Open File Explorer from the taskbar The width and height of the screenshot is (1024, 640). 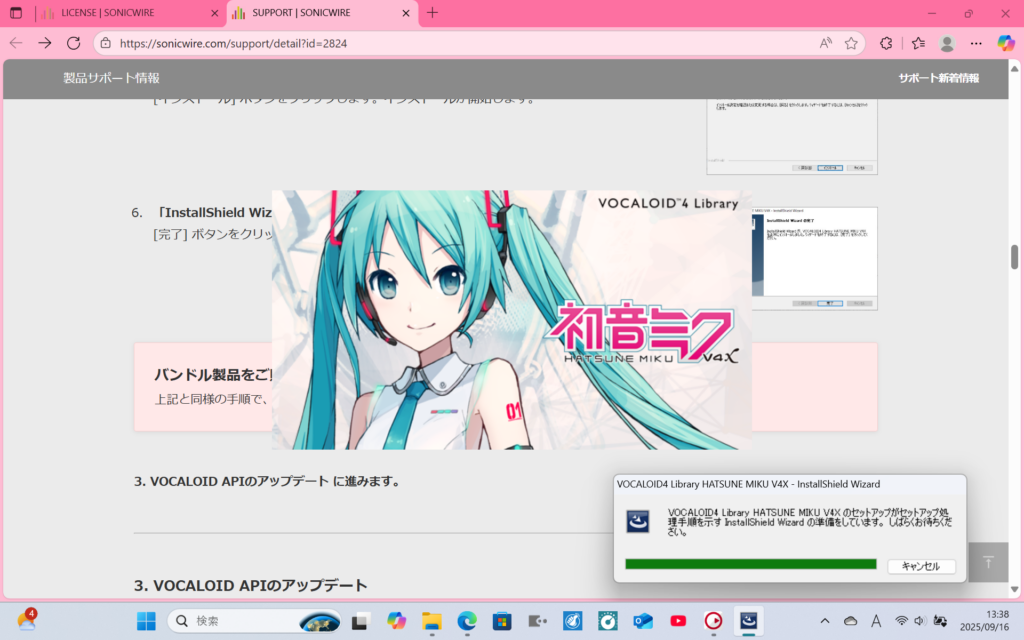click(x=431, y=621)
